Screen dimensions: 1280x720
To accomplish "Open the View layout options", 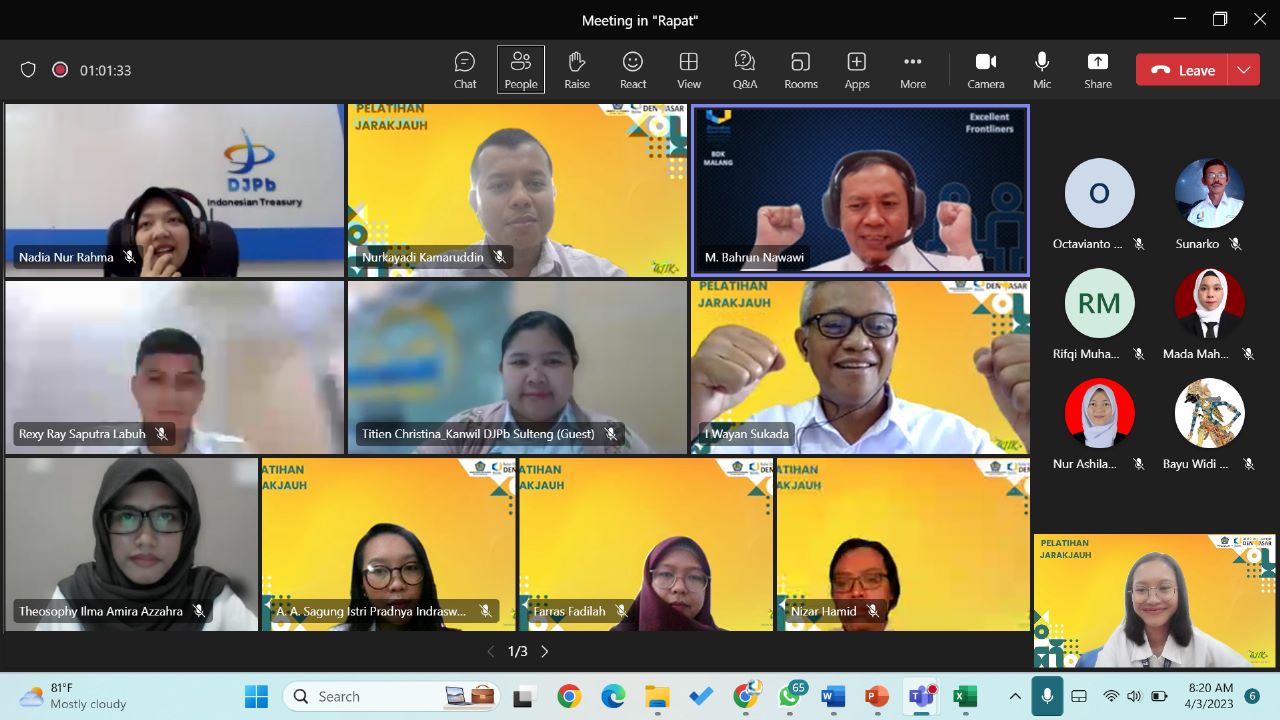I will click(689, 70).
